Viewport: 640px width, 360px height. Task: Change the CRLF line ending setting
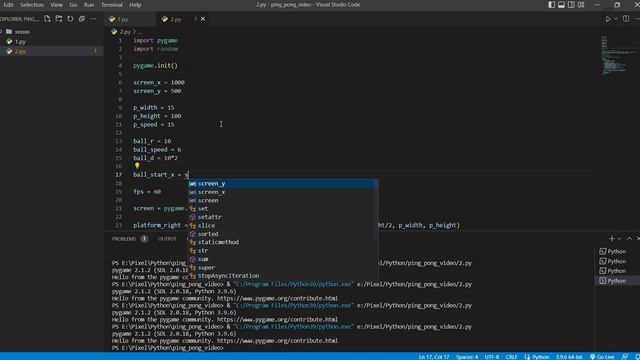[x=511, y=357]
